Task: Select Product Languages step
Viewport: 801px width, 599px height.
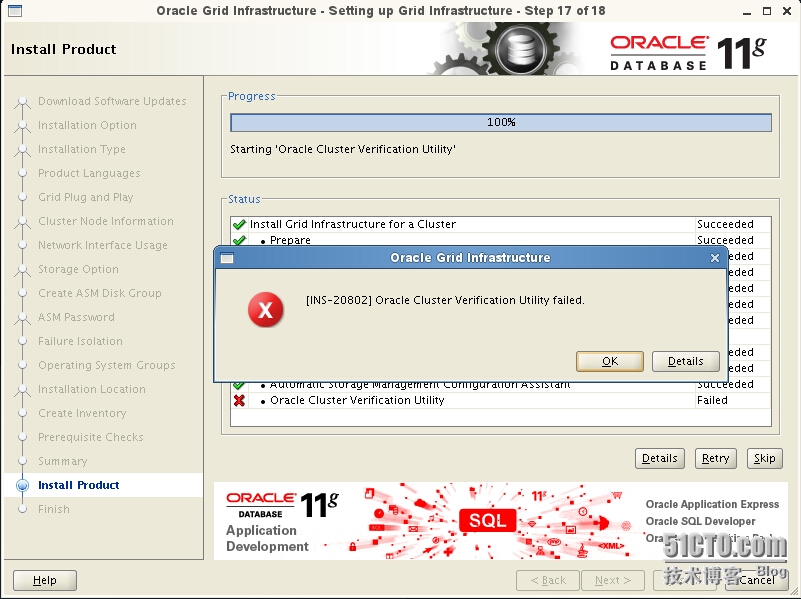Action: [89, 173]
